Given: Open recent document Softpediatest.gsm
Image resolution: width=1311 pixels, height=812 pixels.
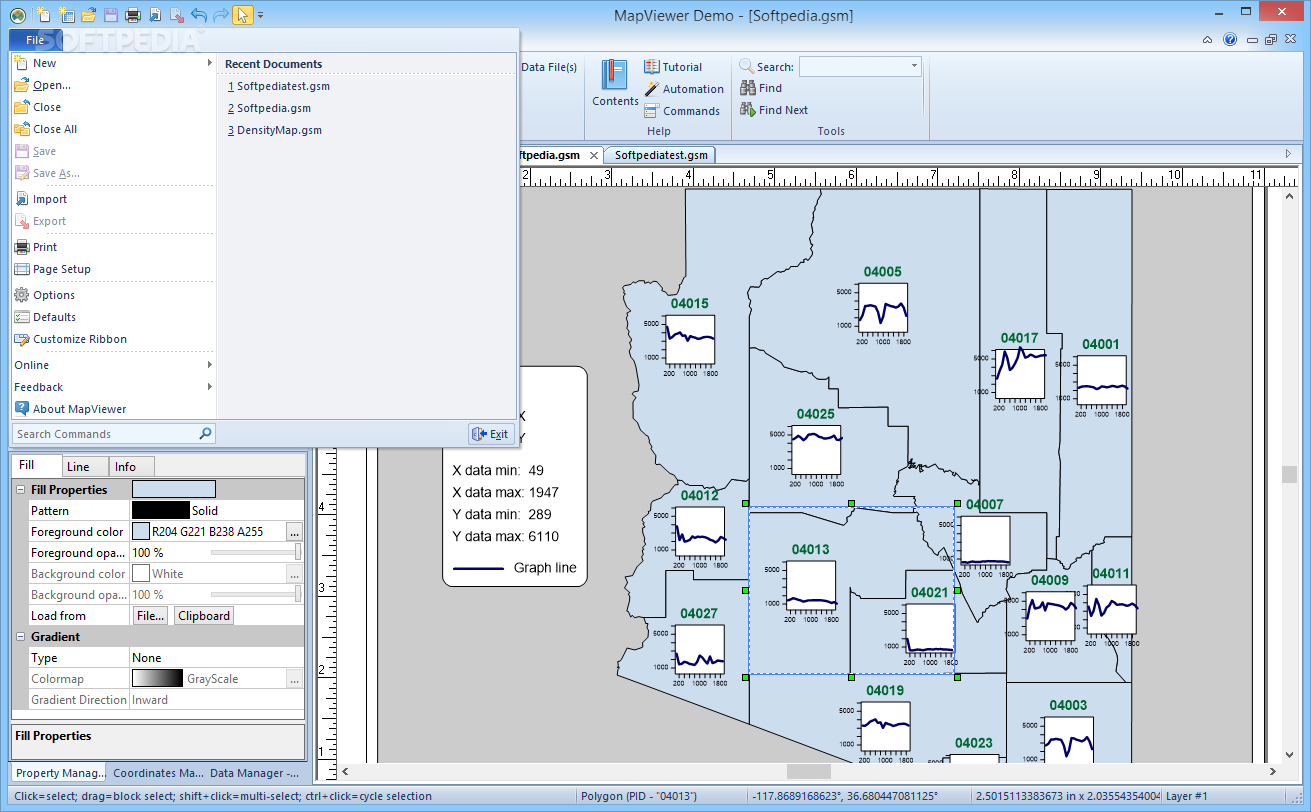Looking at the screenshot, I should pos(279,86).
